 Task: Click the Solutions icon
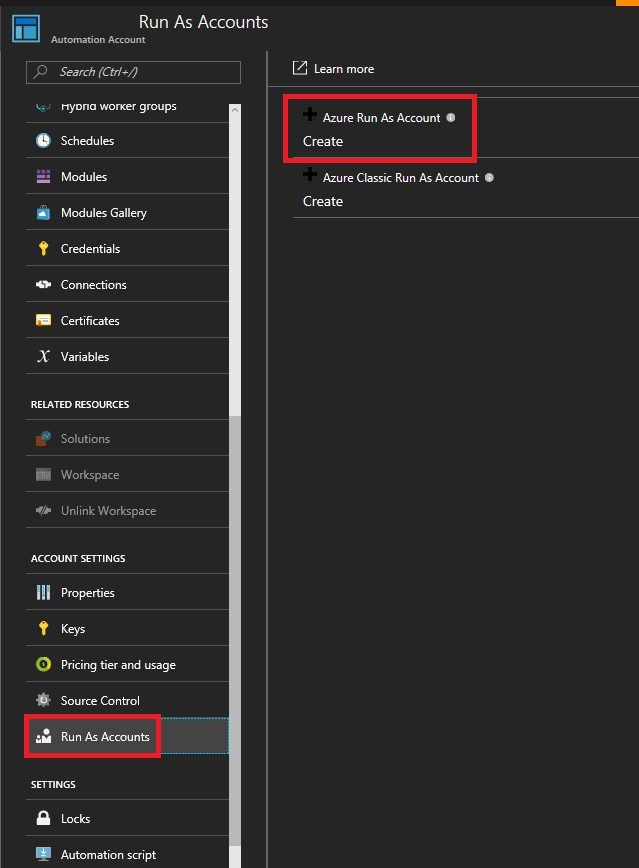pyautogui.click(x=43, y=438)
